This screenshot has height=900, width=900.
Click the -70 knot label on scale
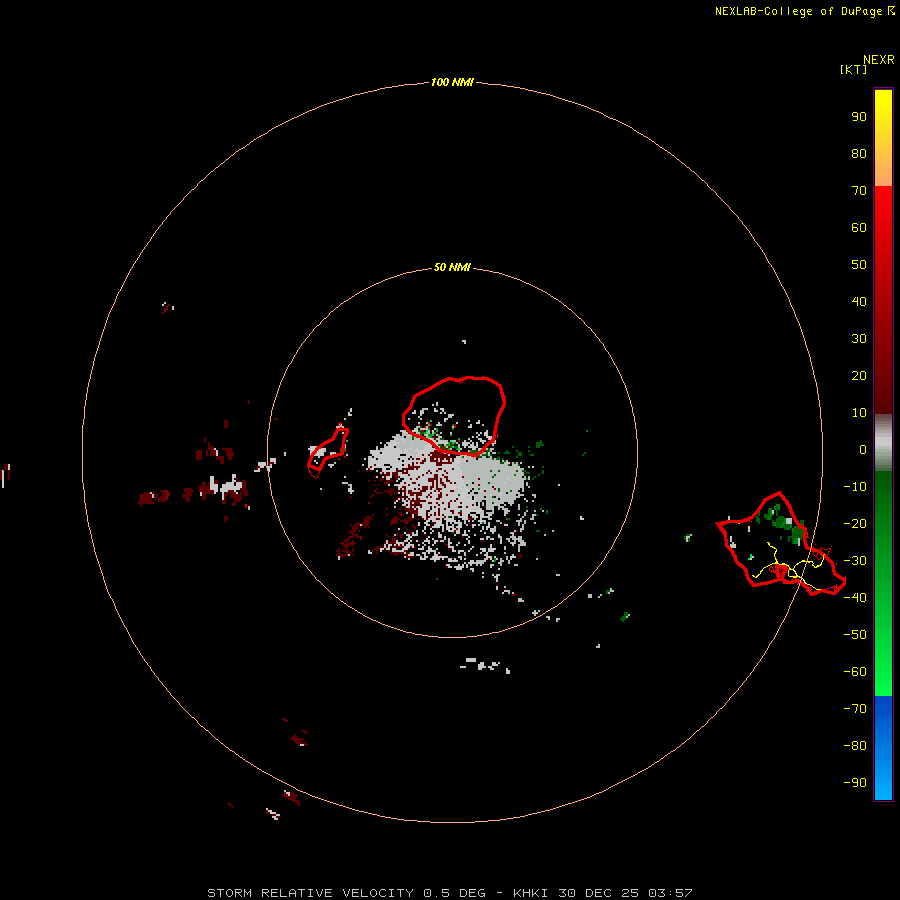(855, 709)
